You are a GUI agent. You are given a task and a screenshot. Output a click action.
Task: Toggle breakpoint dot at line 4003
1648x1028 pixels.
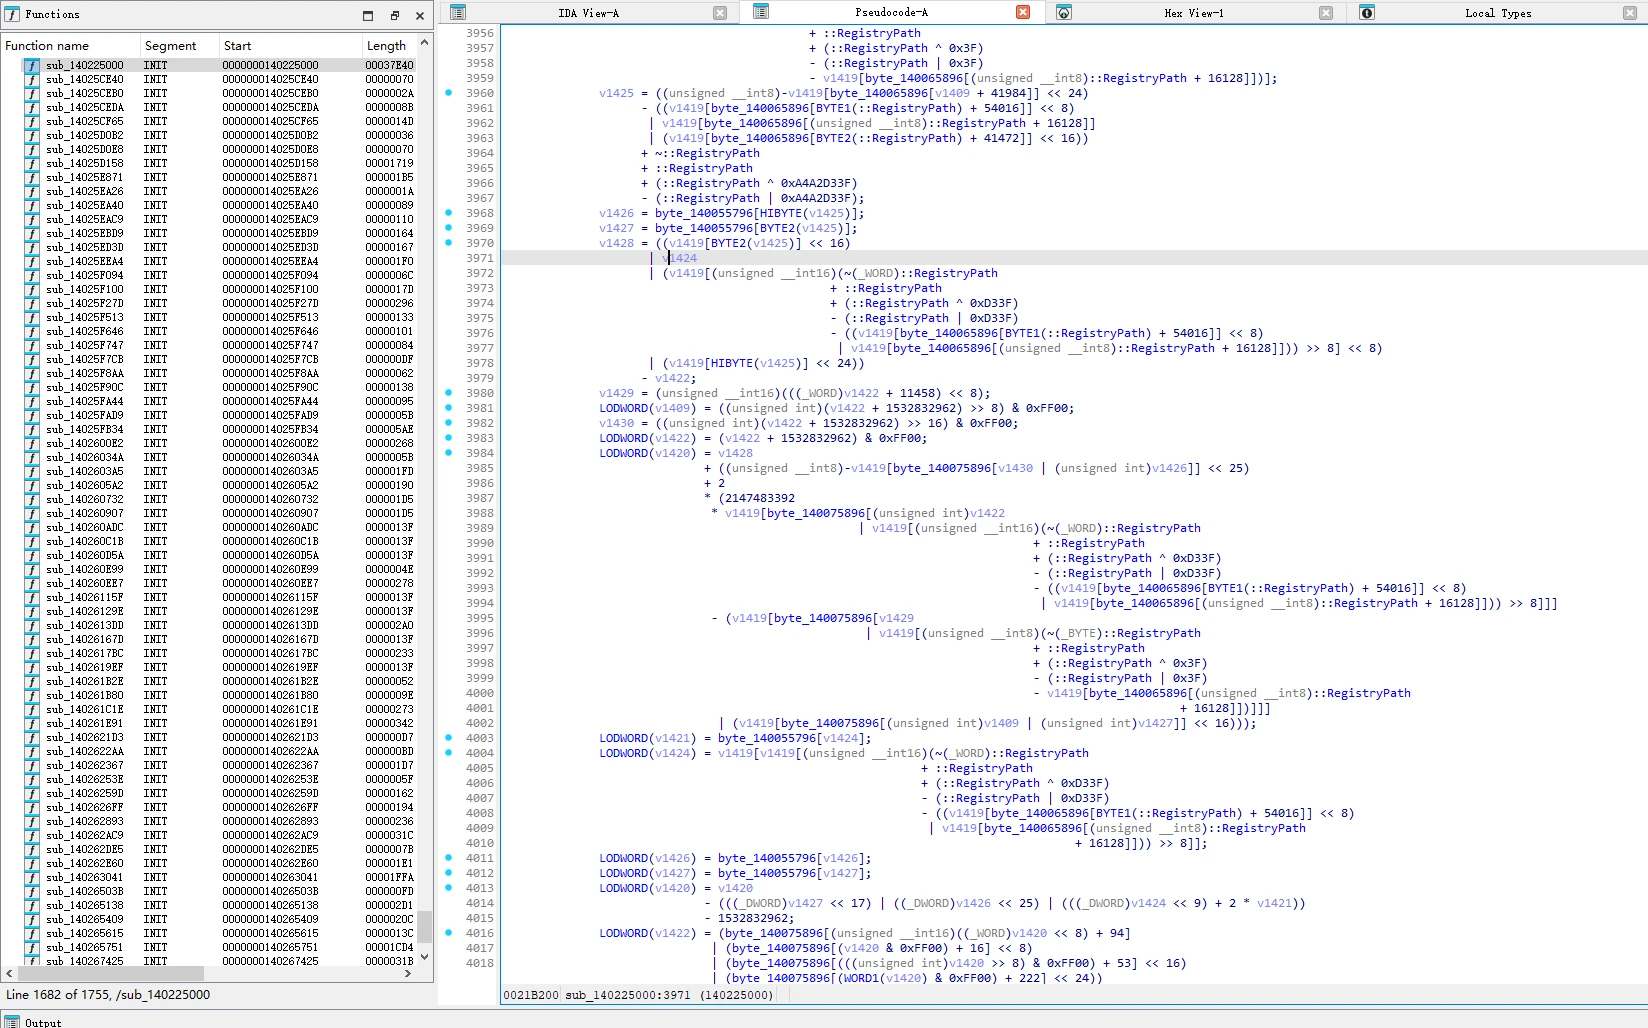tap(448, 738)
